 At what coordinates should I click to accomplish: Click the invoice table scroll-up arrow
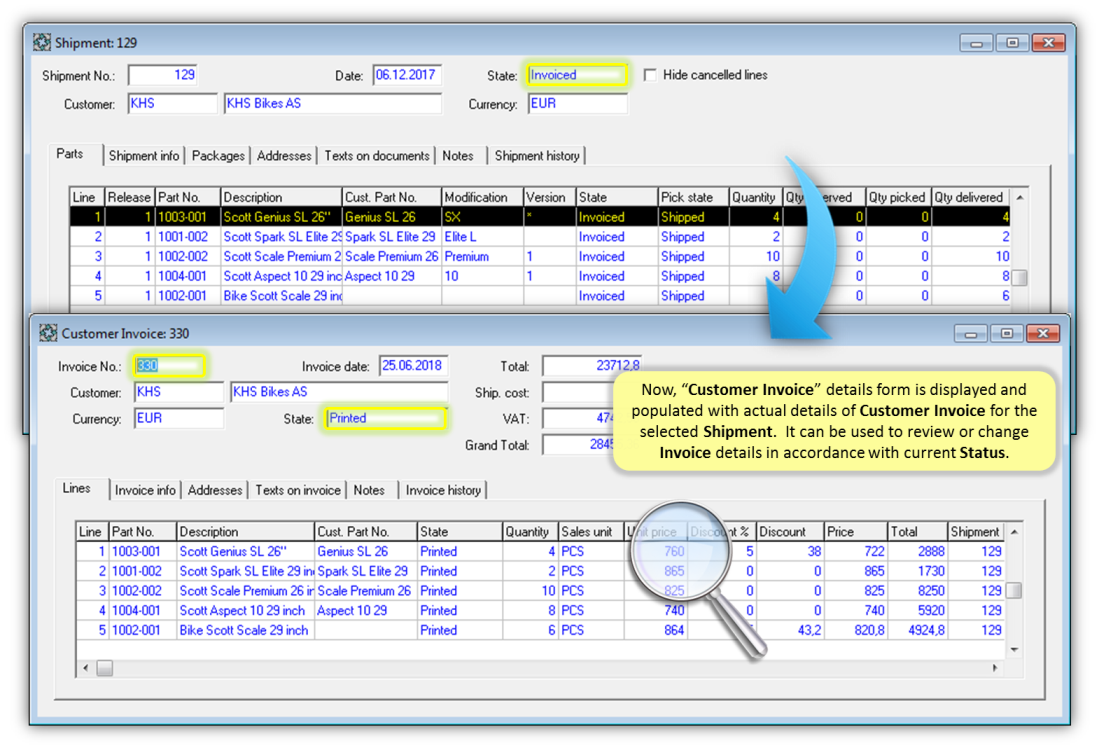tap(1013, 532)
